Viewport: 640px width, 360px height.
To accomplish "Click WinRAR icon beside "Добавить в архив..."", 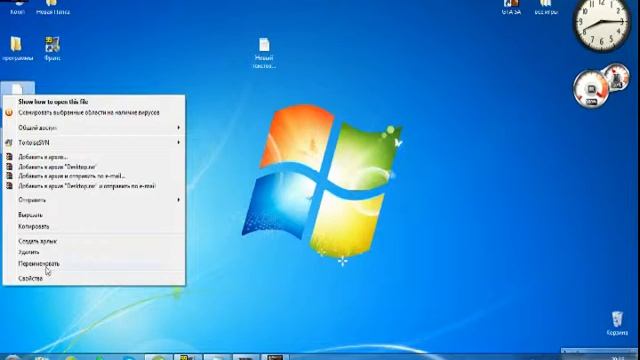I will pos(9,157).
